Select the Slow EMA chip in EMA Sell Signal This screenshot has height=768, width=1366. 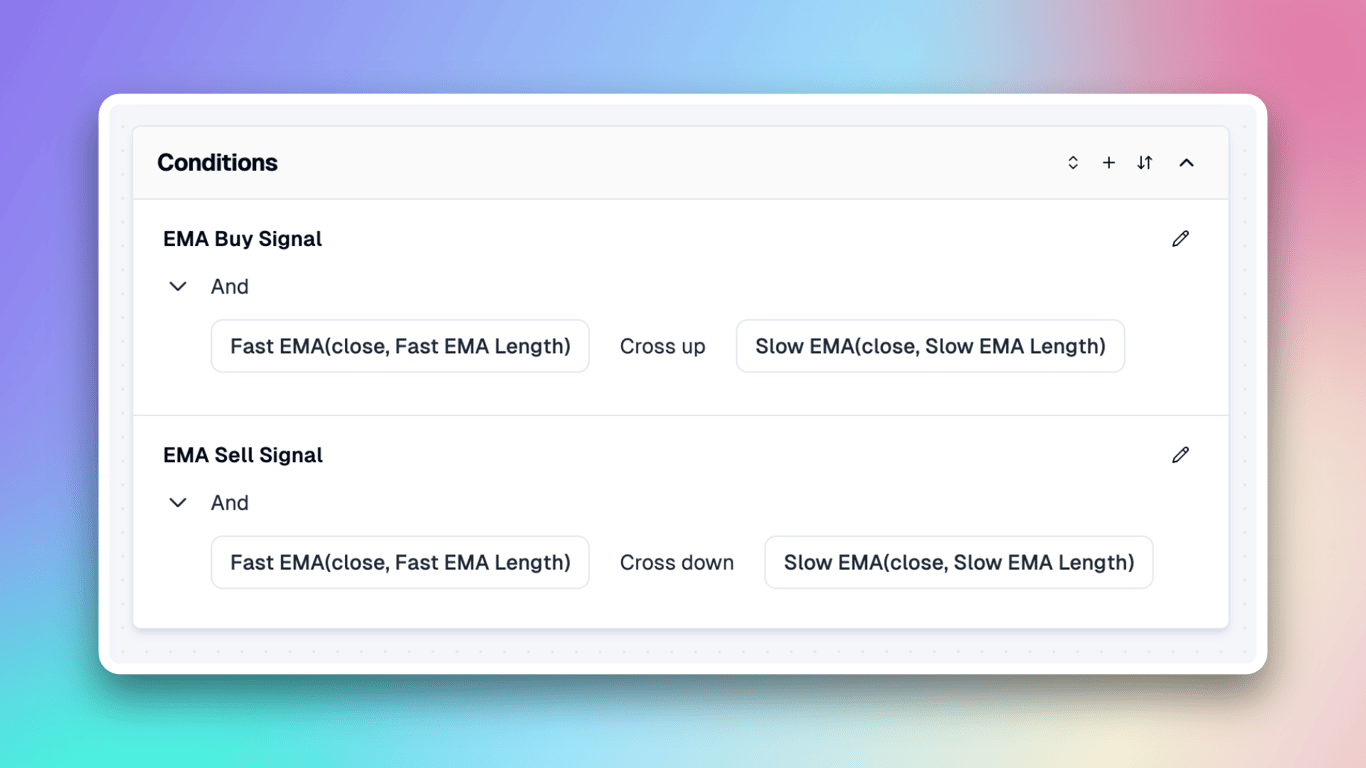[958, 562]
